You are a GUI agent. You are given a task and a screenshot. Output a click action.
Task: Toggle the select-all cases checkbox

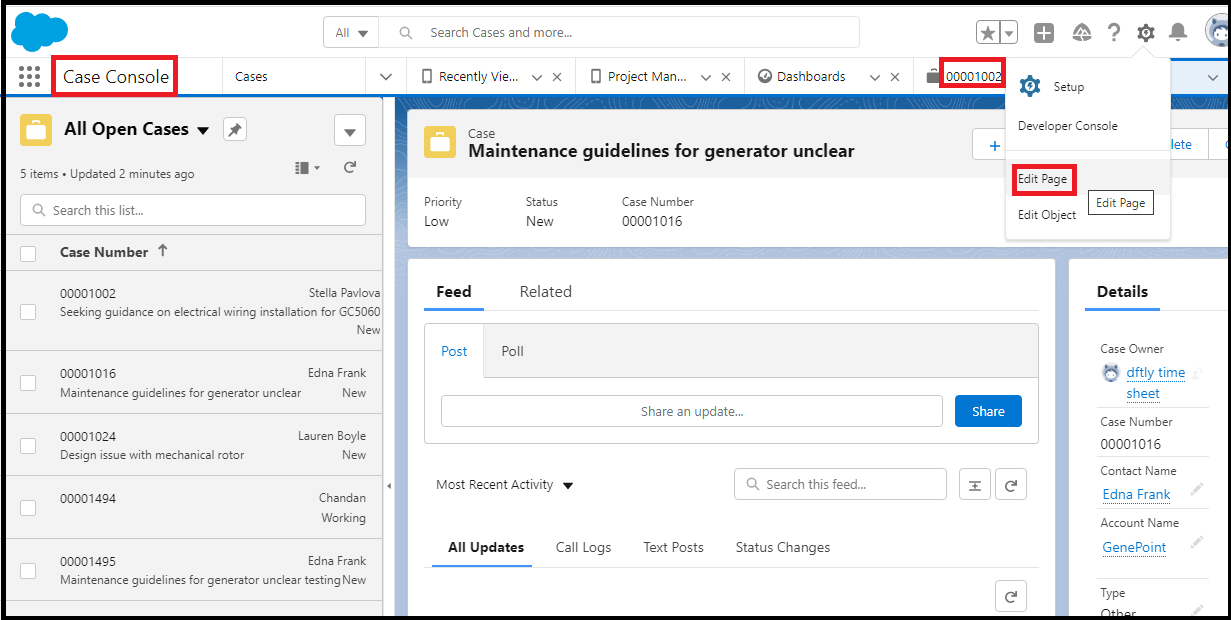pyautogui.click(x=28, y=254)
